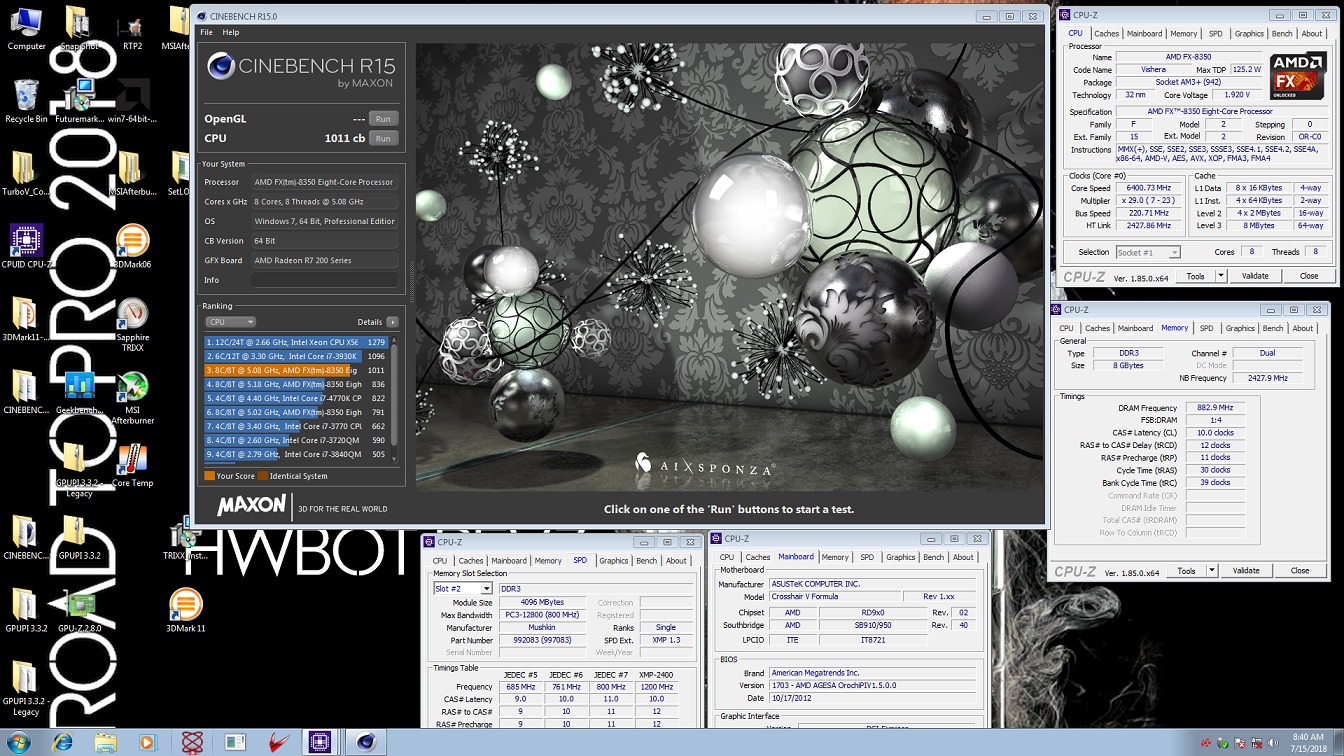Launch the MSI Afterburner desktop shortcut

coord(132,396)
